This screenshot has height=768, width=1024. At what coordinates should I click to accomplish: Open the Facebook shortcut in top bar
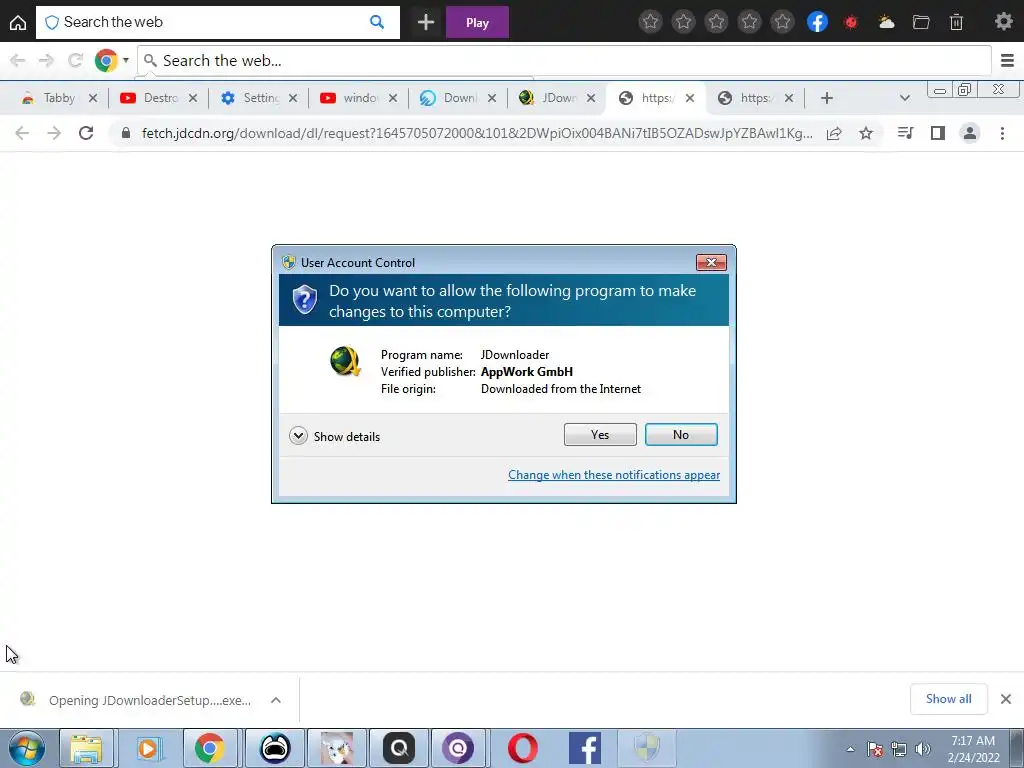click(817, 22)
